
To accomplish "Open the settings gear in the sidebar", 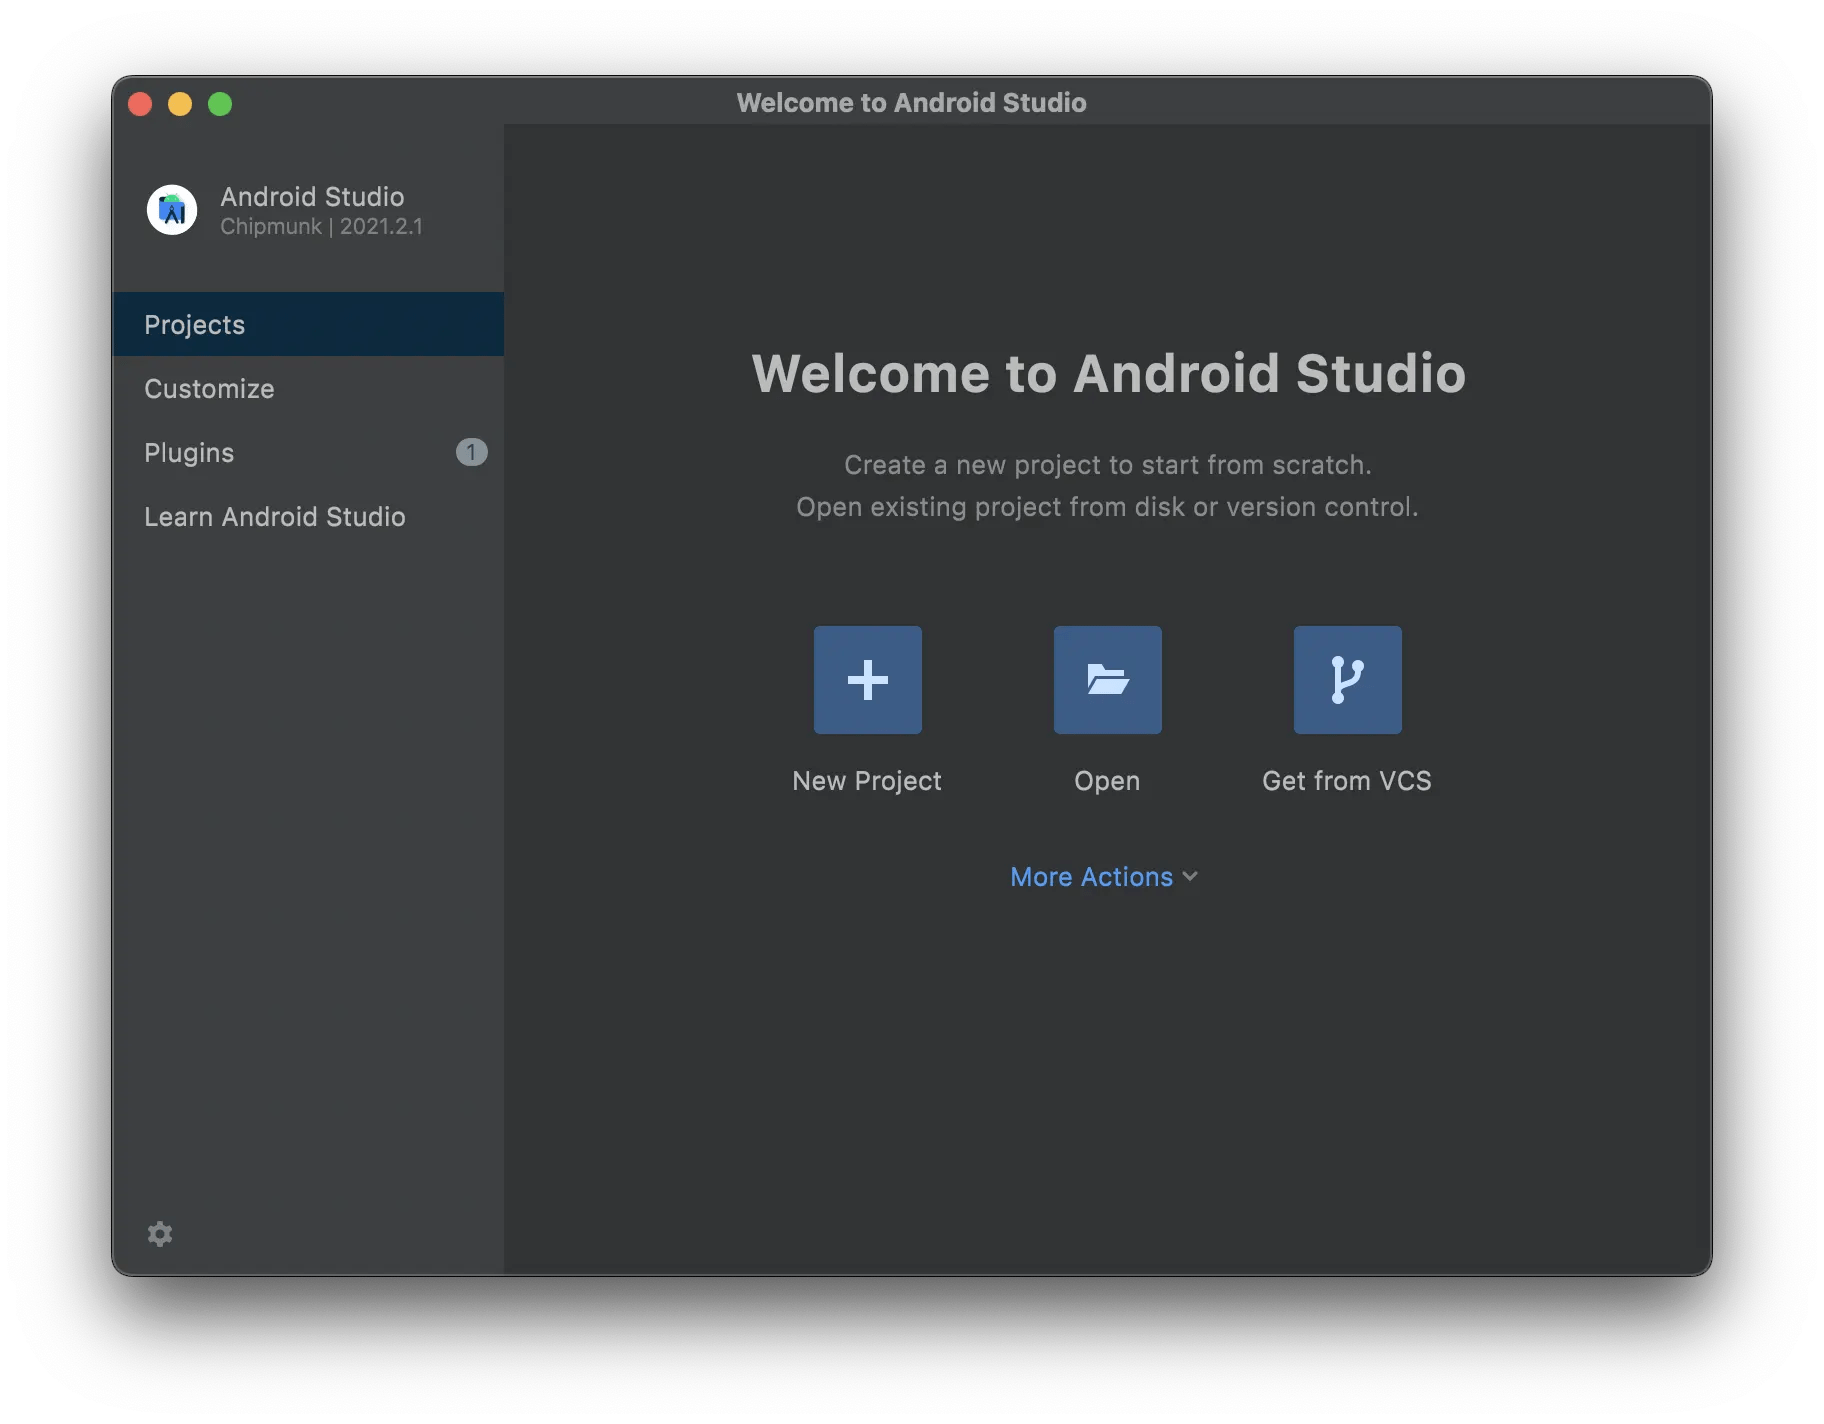I will pyautogui.click(x=160, y=1234).
